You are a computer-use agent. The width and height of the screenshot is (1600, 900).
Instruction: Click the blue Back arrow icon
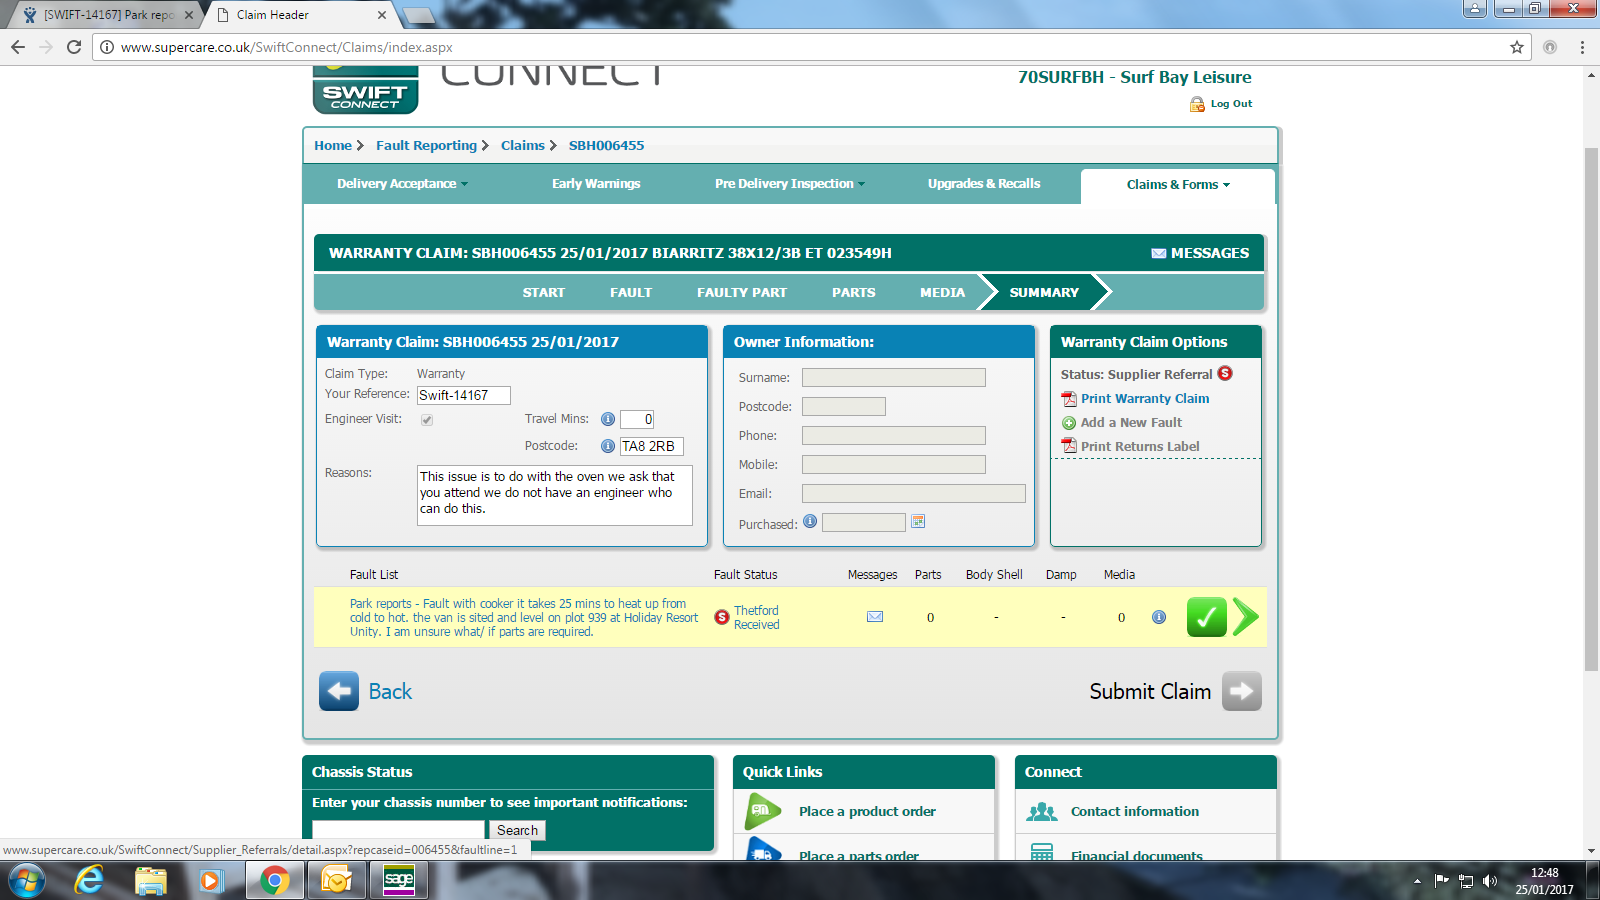pyautogui.click(x=339, y=691)
